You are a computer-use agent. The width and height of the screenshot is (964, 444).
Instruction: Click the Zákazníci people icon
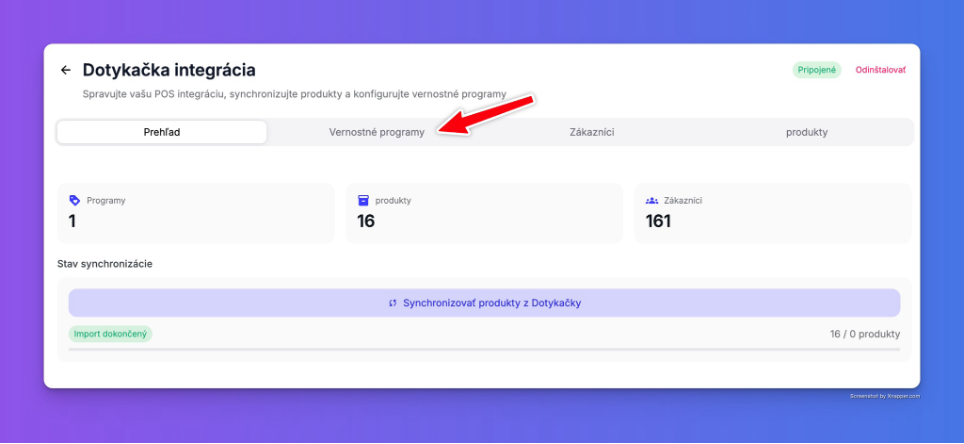652,200
